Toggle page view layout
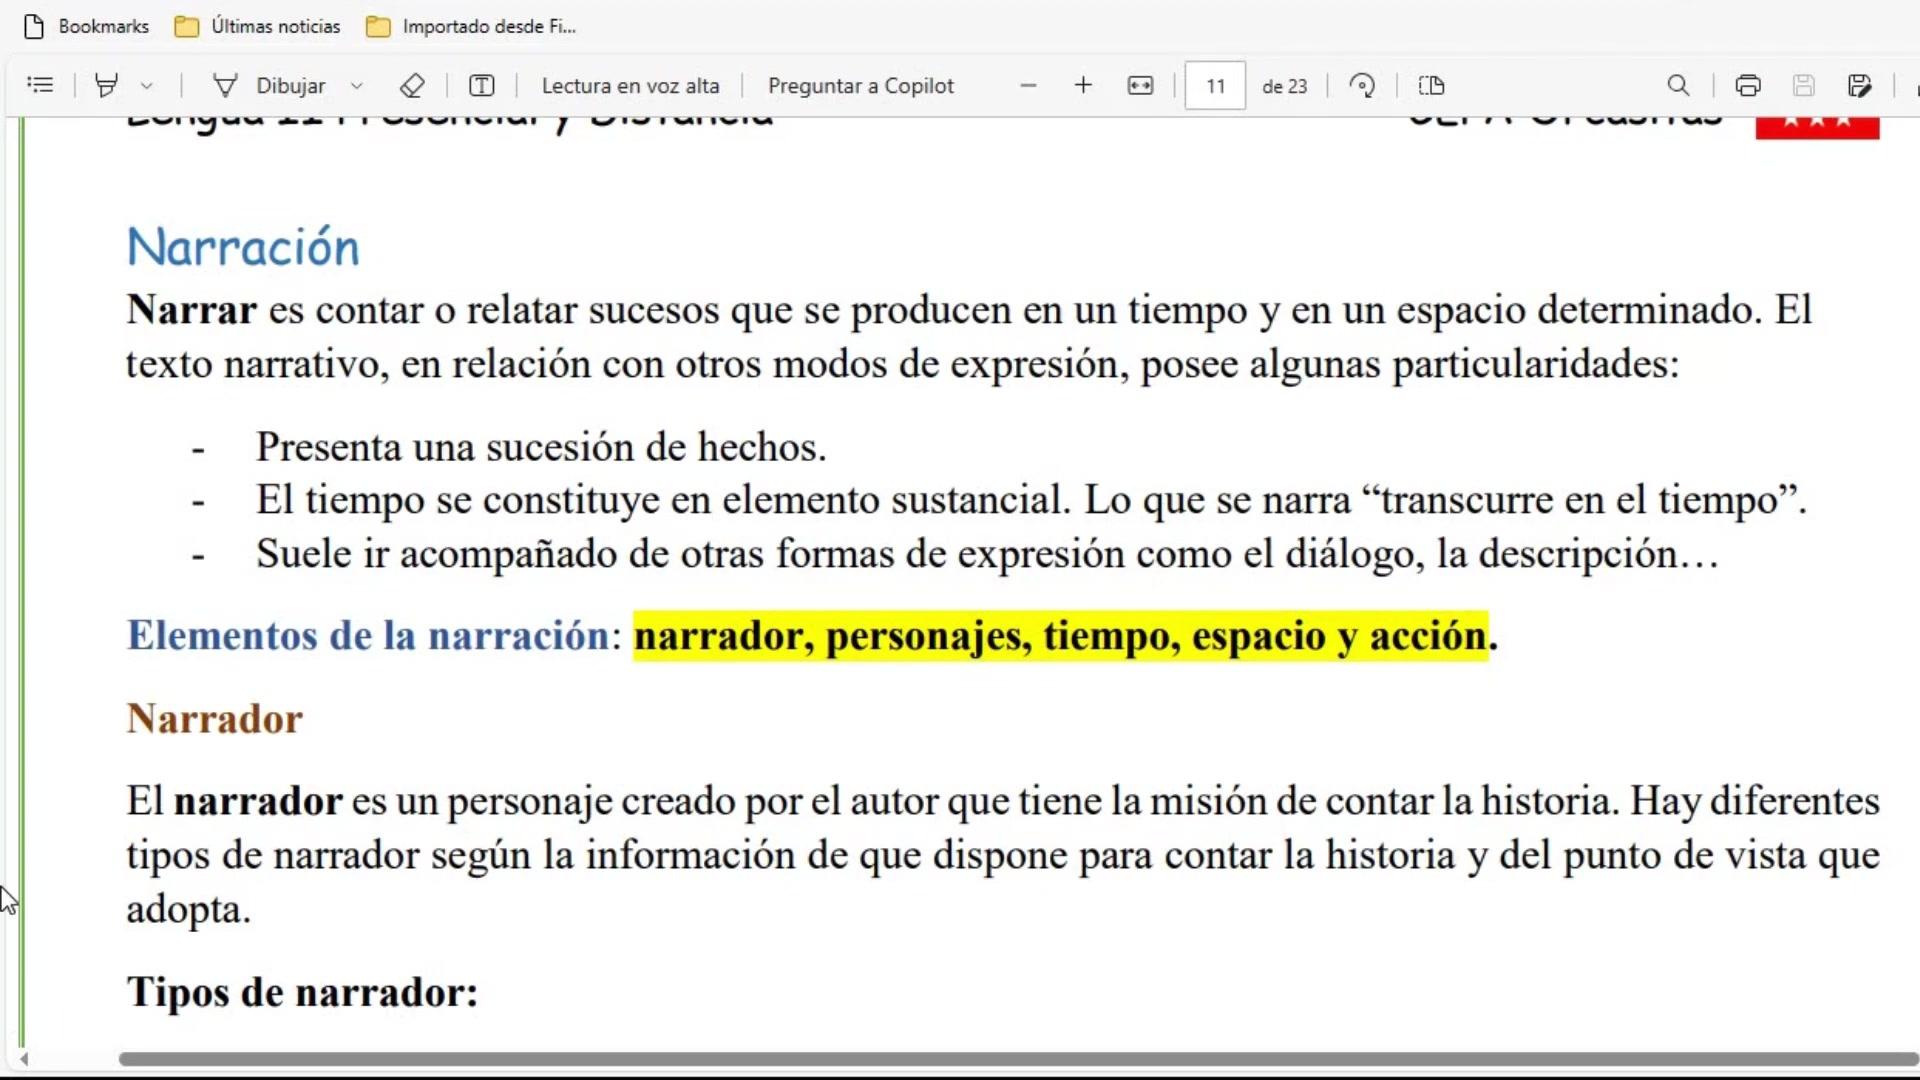1920x1080 pixels. [1431, 86]
